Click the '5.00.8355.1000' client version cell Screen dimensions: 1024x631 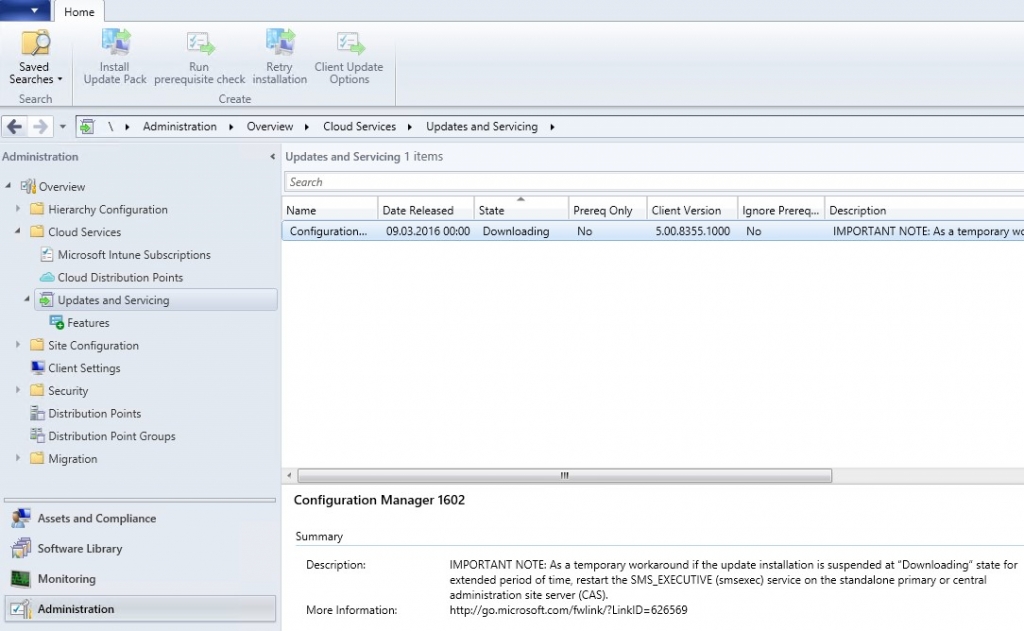pyautogui.click(x=693, y=231)
